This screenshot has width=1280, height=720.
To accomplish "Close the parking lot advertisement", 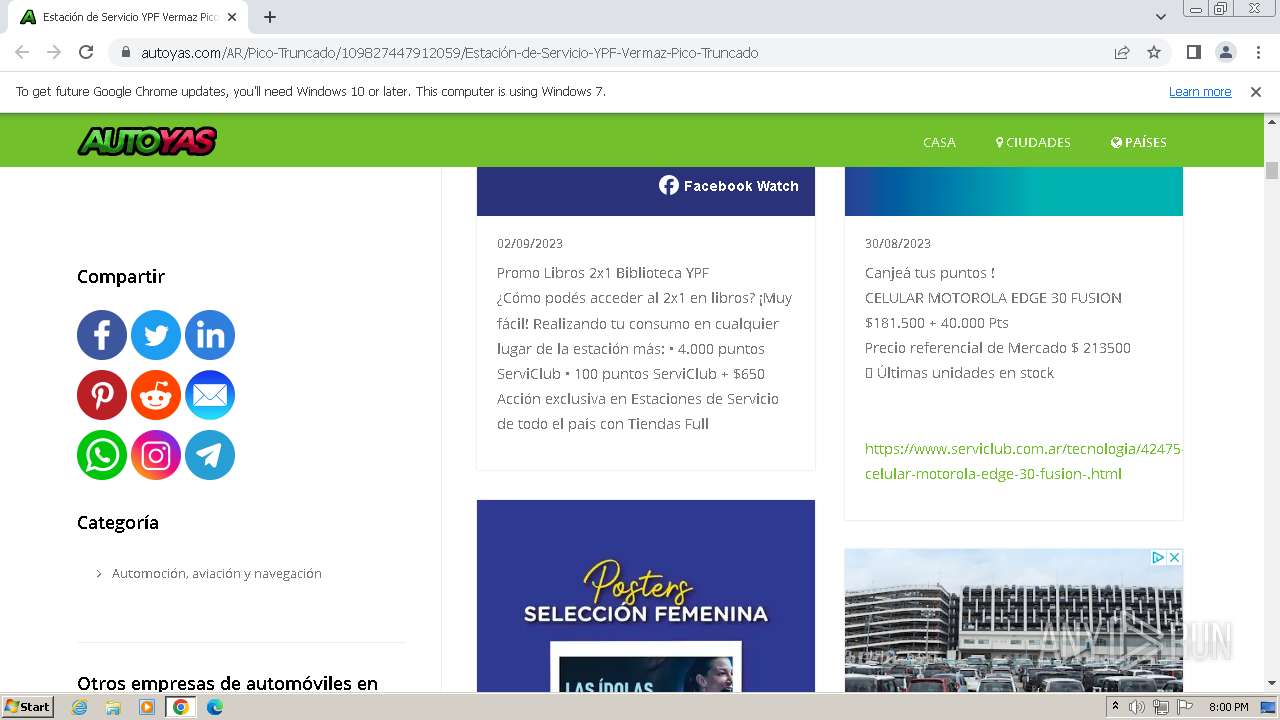I will point(1174,557).
